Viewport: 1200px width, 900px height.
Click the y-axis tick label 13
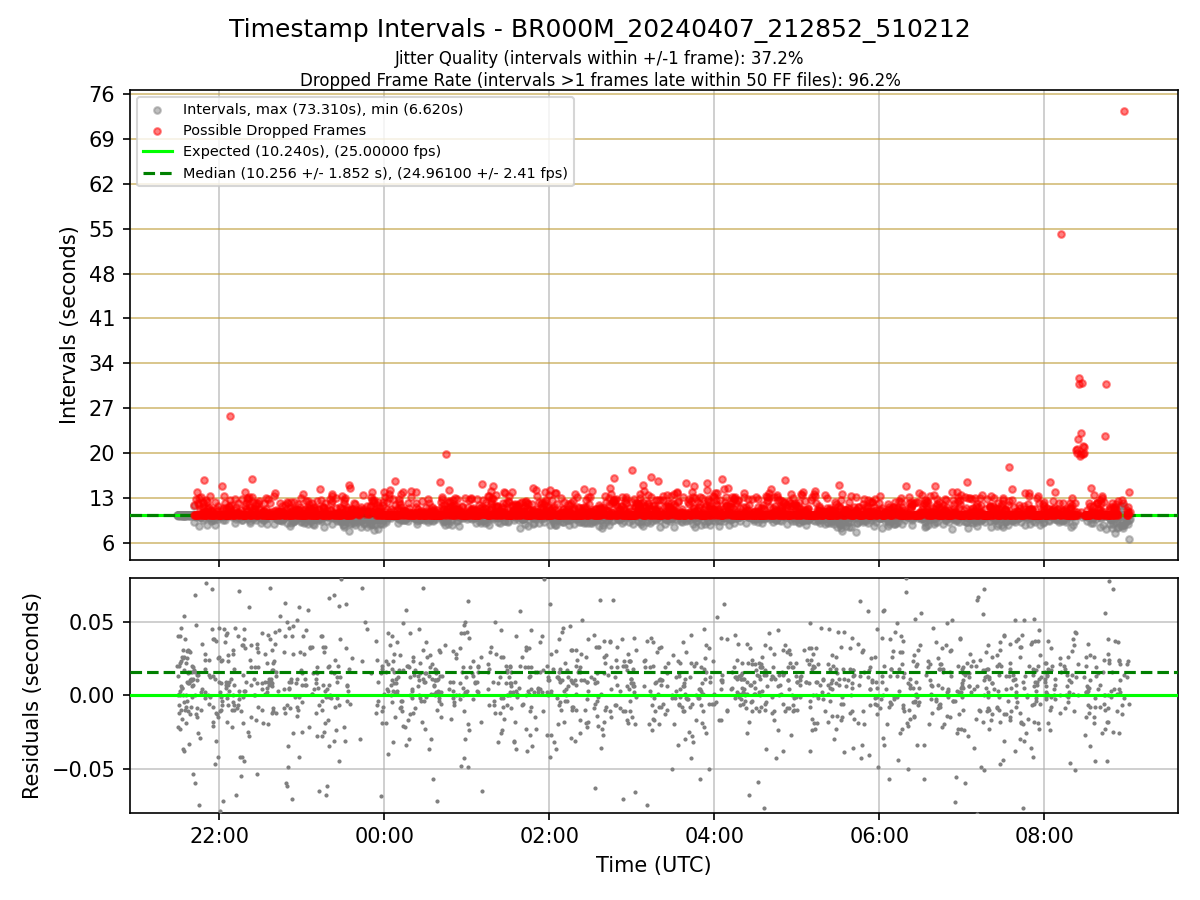[x=100, y=498]
